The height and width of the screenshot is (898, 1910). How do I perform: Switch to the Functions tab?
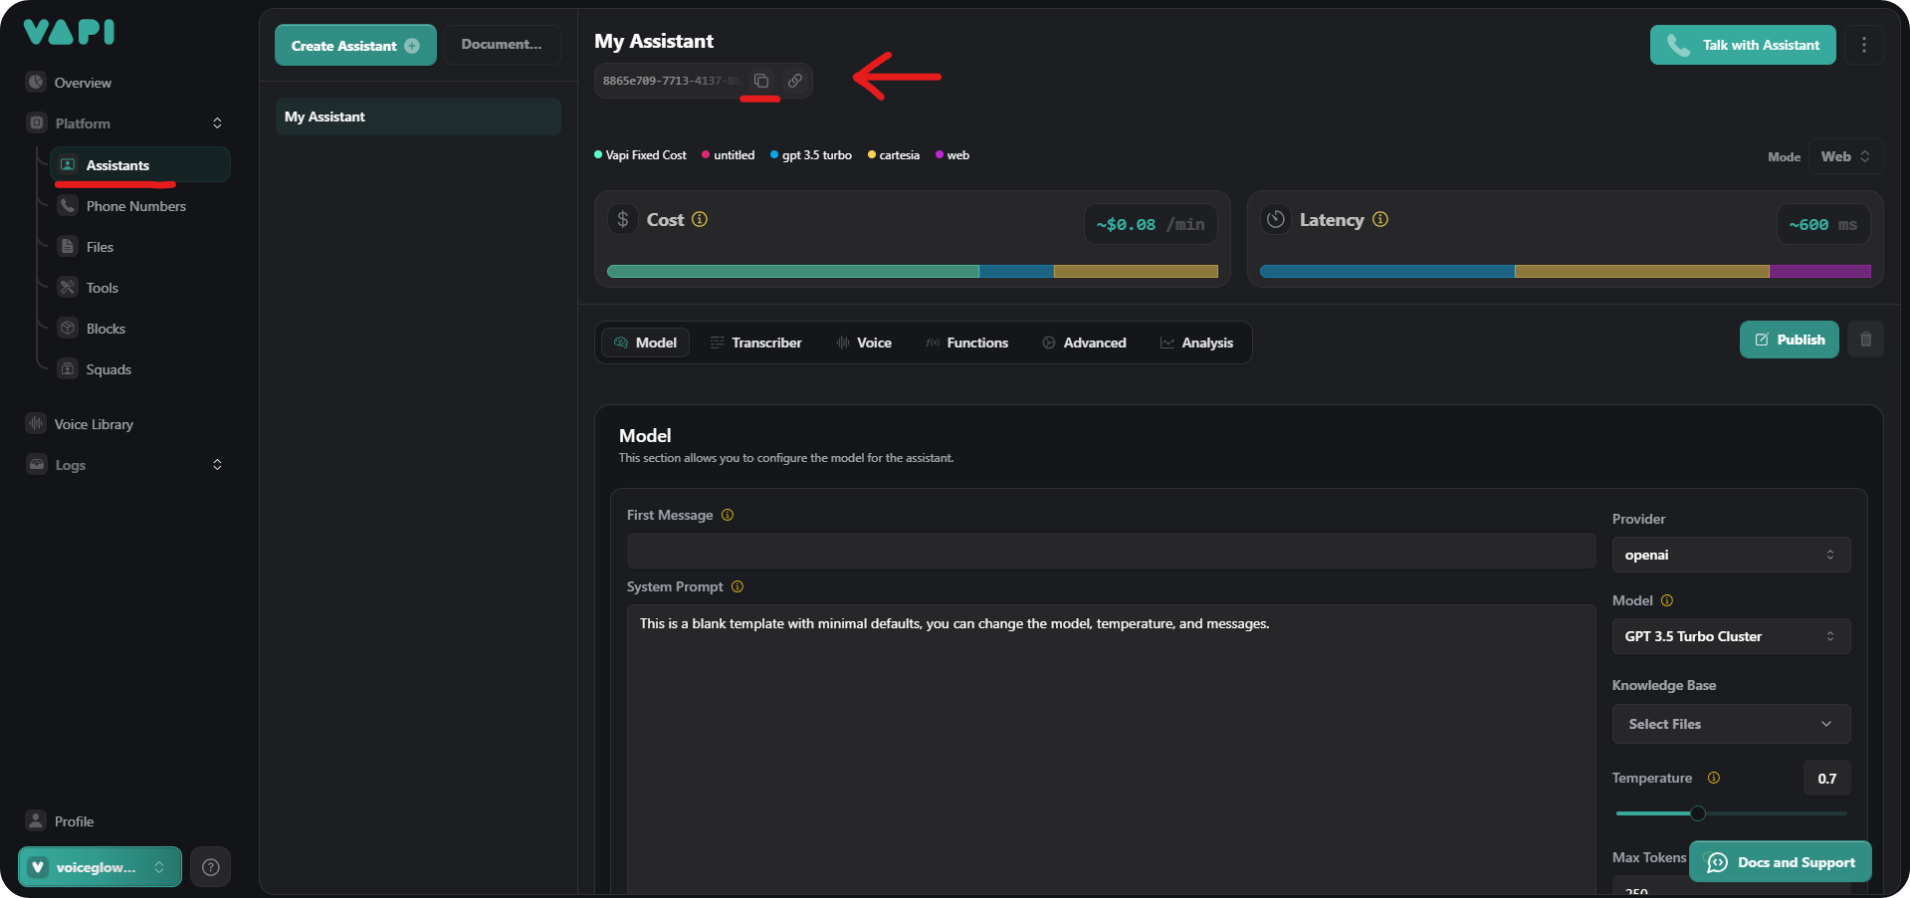point(967,343)
